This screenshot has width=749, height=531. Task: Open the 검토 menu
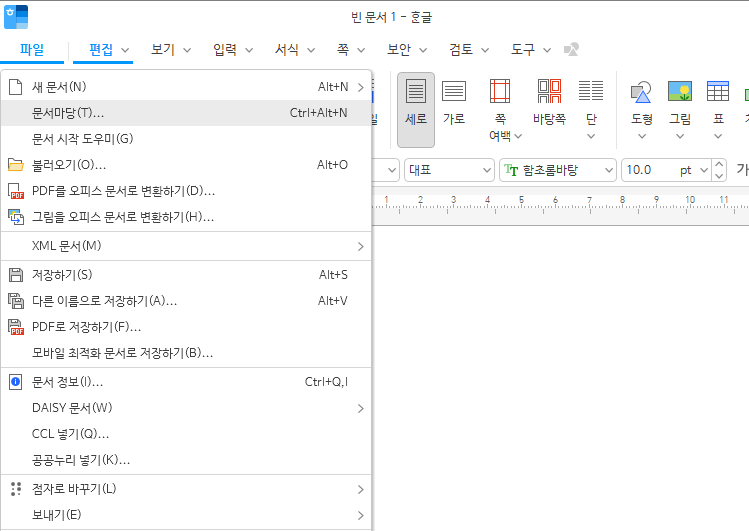coord(461,50)
